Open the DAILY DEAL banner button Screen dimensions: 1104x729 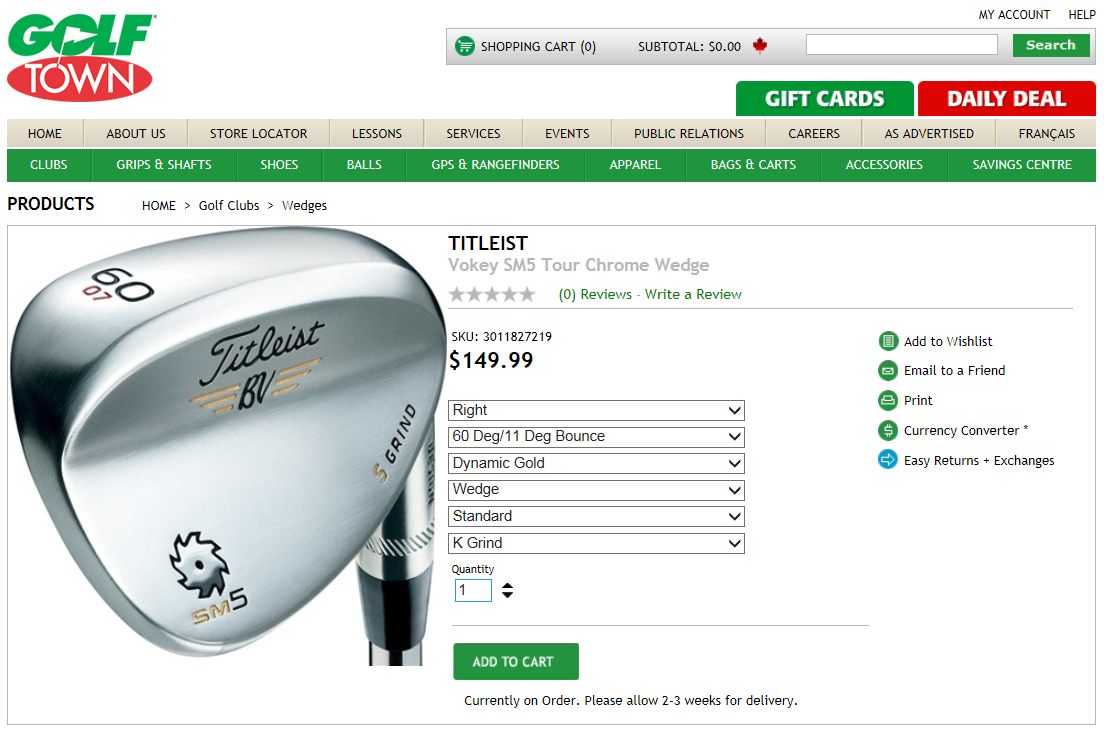(1006, 99)
